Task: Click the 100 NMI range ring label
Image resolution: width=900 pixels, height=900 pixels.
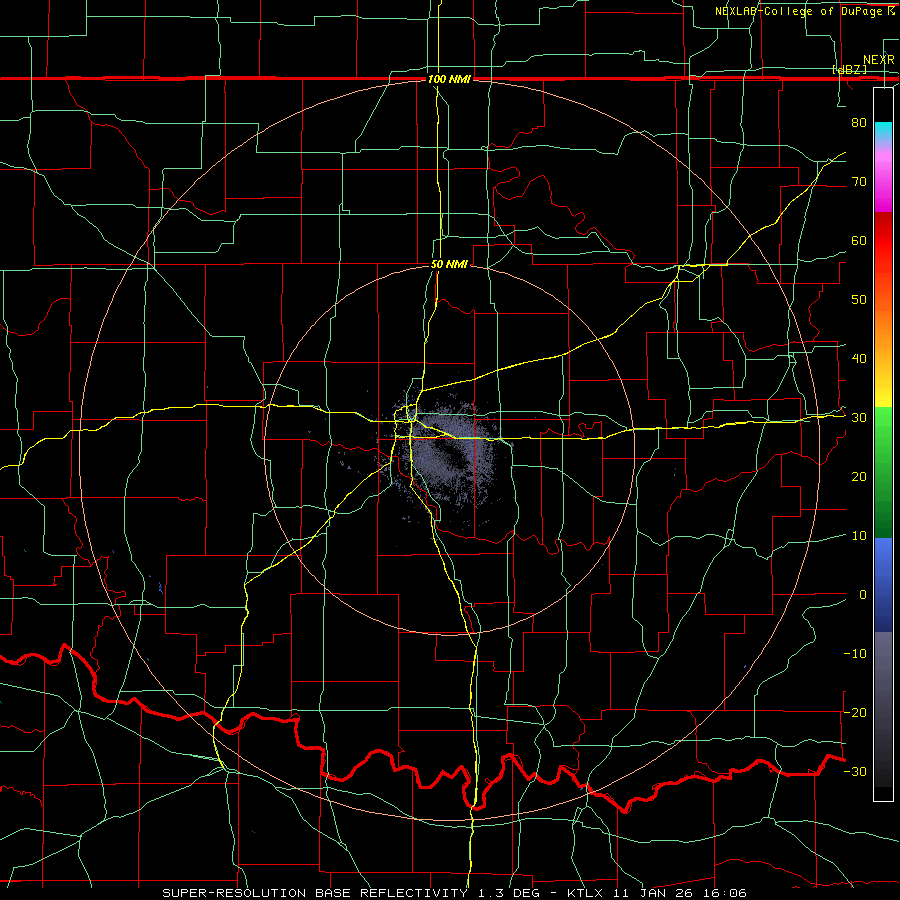Action: [x=449, y=79]
